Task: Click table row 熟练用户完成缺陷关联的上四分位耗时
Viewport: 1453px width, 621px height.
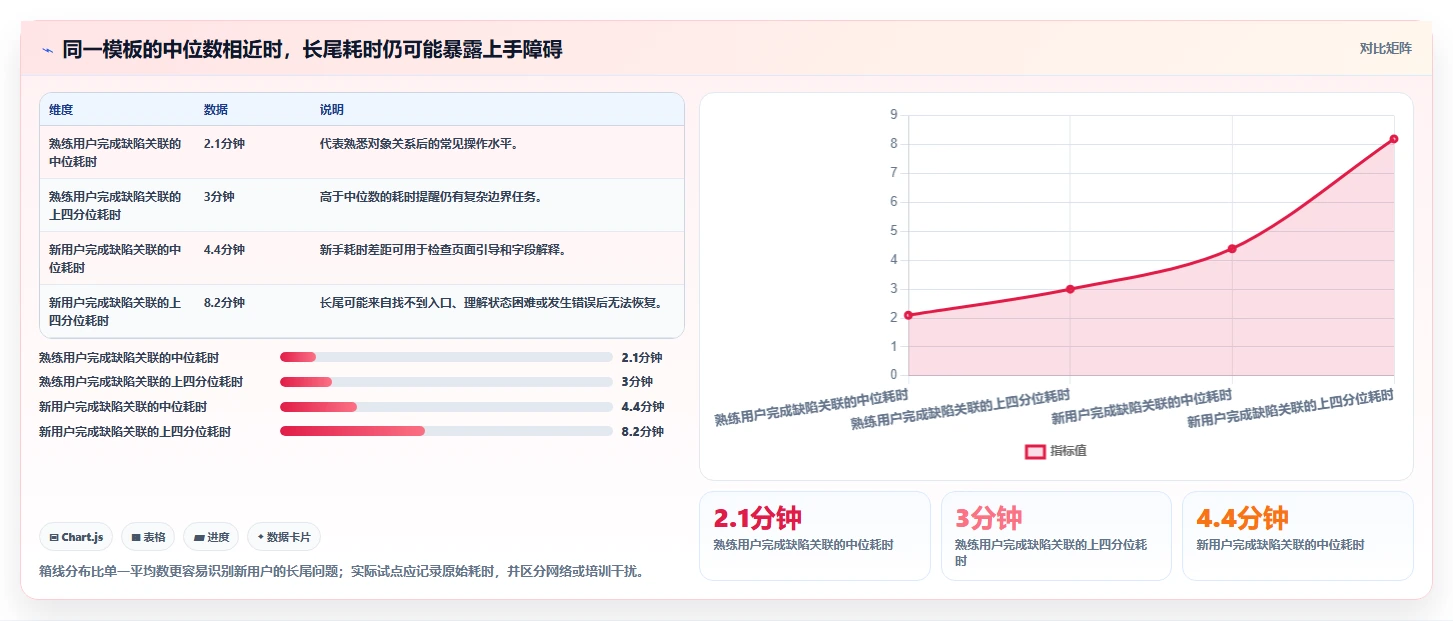Action: pos(362,205)
